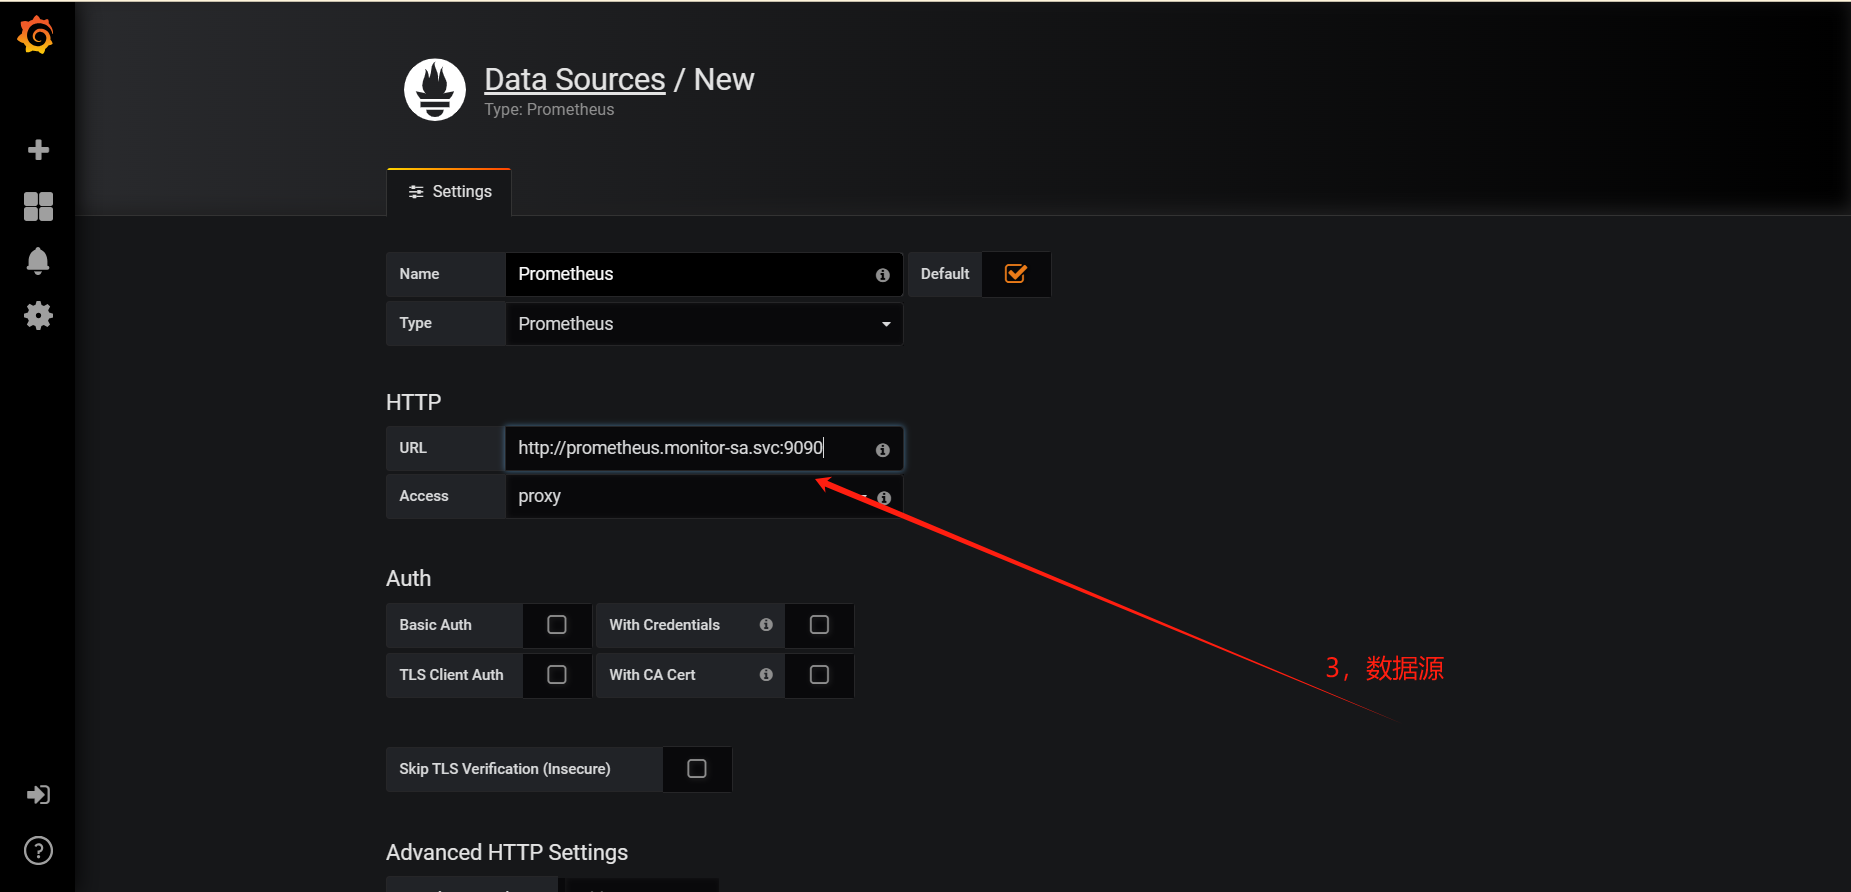
Task: Click the 'Type' field label
Action: (415, 323)
